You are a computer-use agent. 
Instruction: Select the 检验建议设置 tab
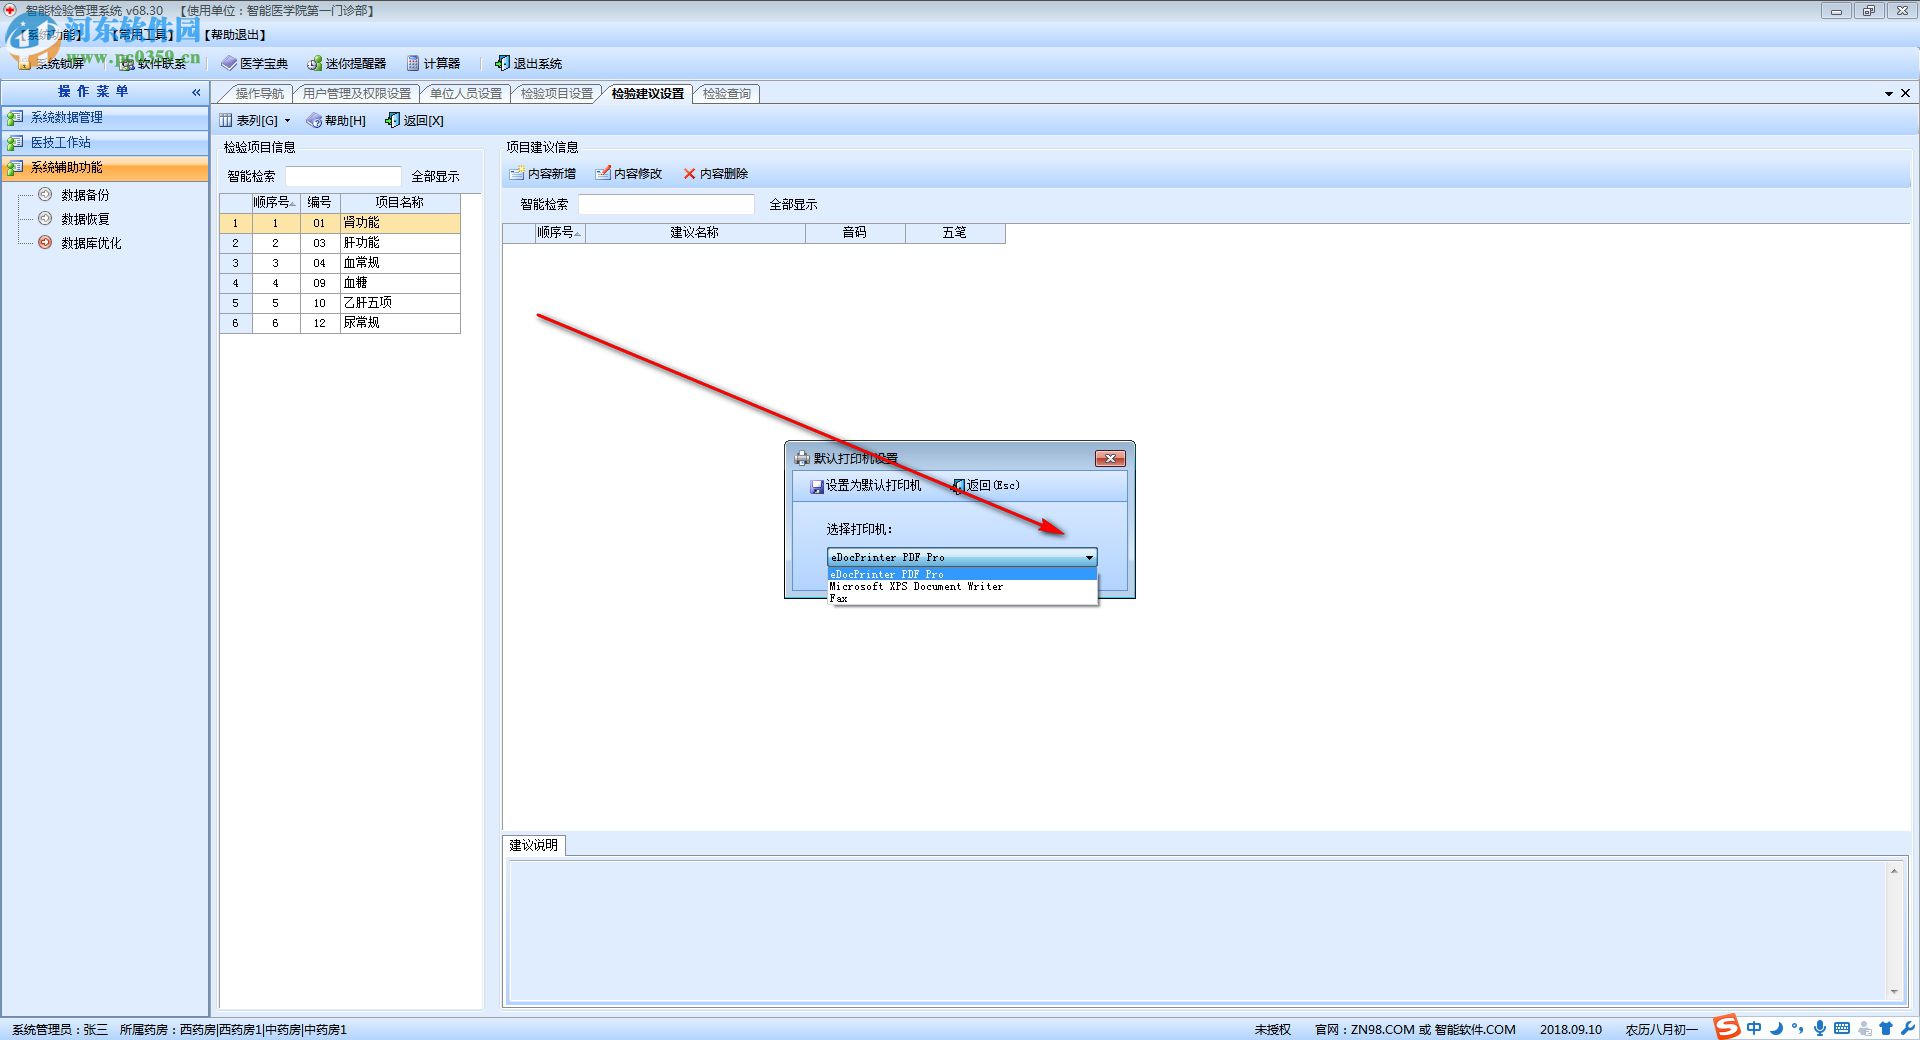point(648,93)
